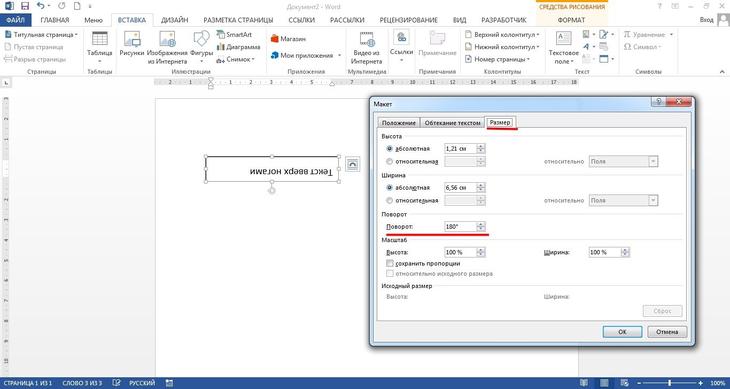Insert a Диаграмма chart
The height and width of the screenshot is (389, 730).
tap(238, 47)
